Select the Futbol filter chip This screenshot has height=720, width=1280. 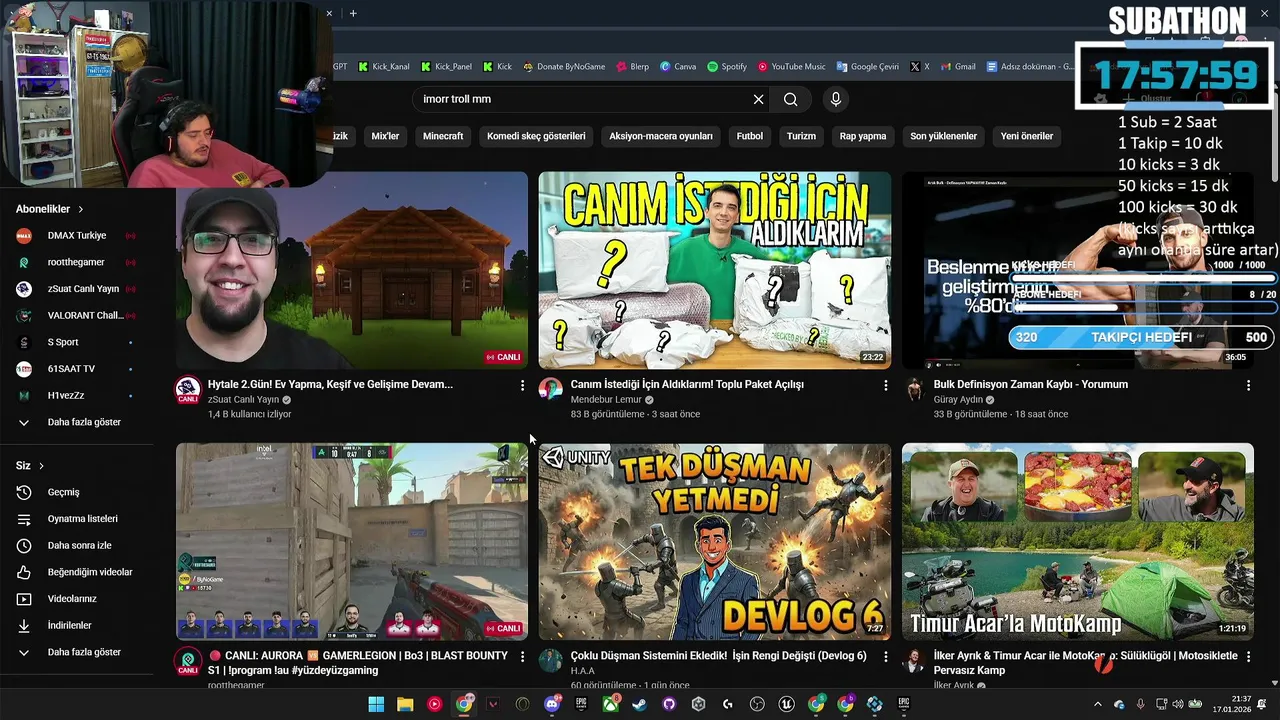tap(750, 136)
